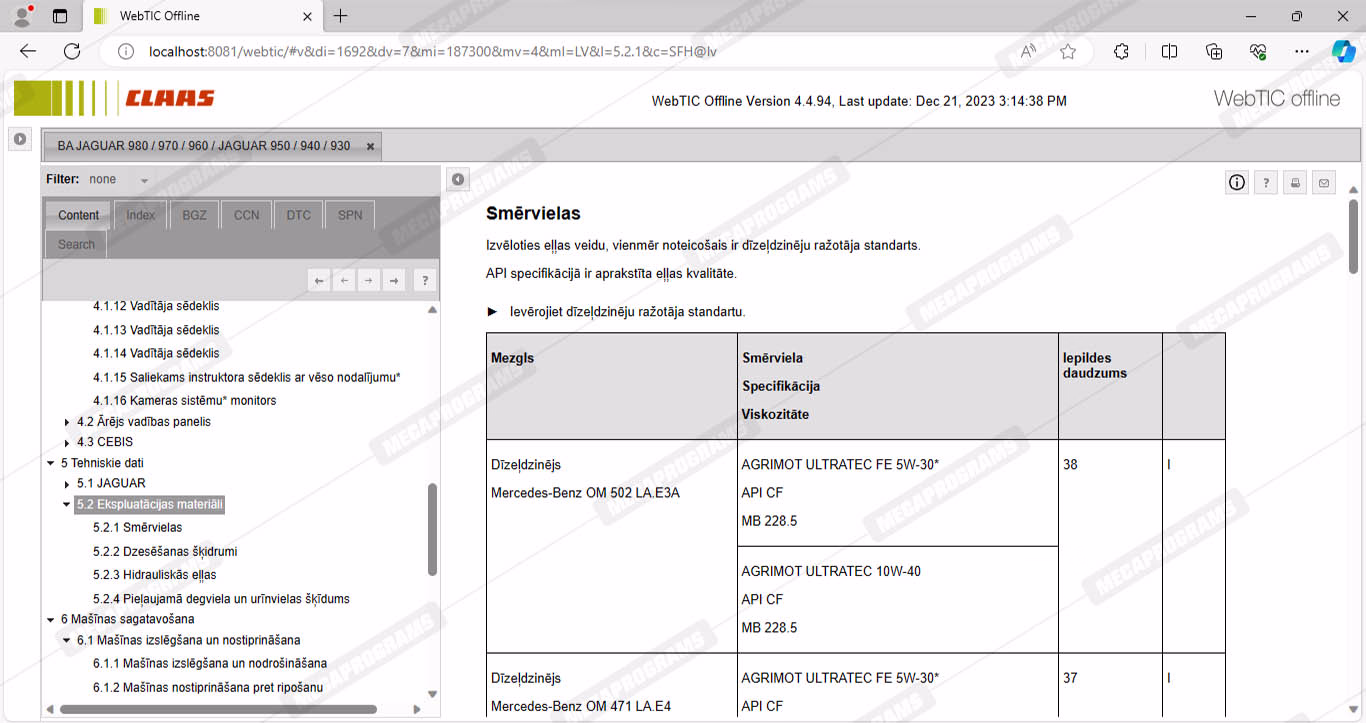This screenshot has width=1366, height=723.
Task: Open the Filter dropdown
Action: coord(144,180)
